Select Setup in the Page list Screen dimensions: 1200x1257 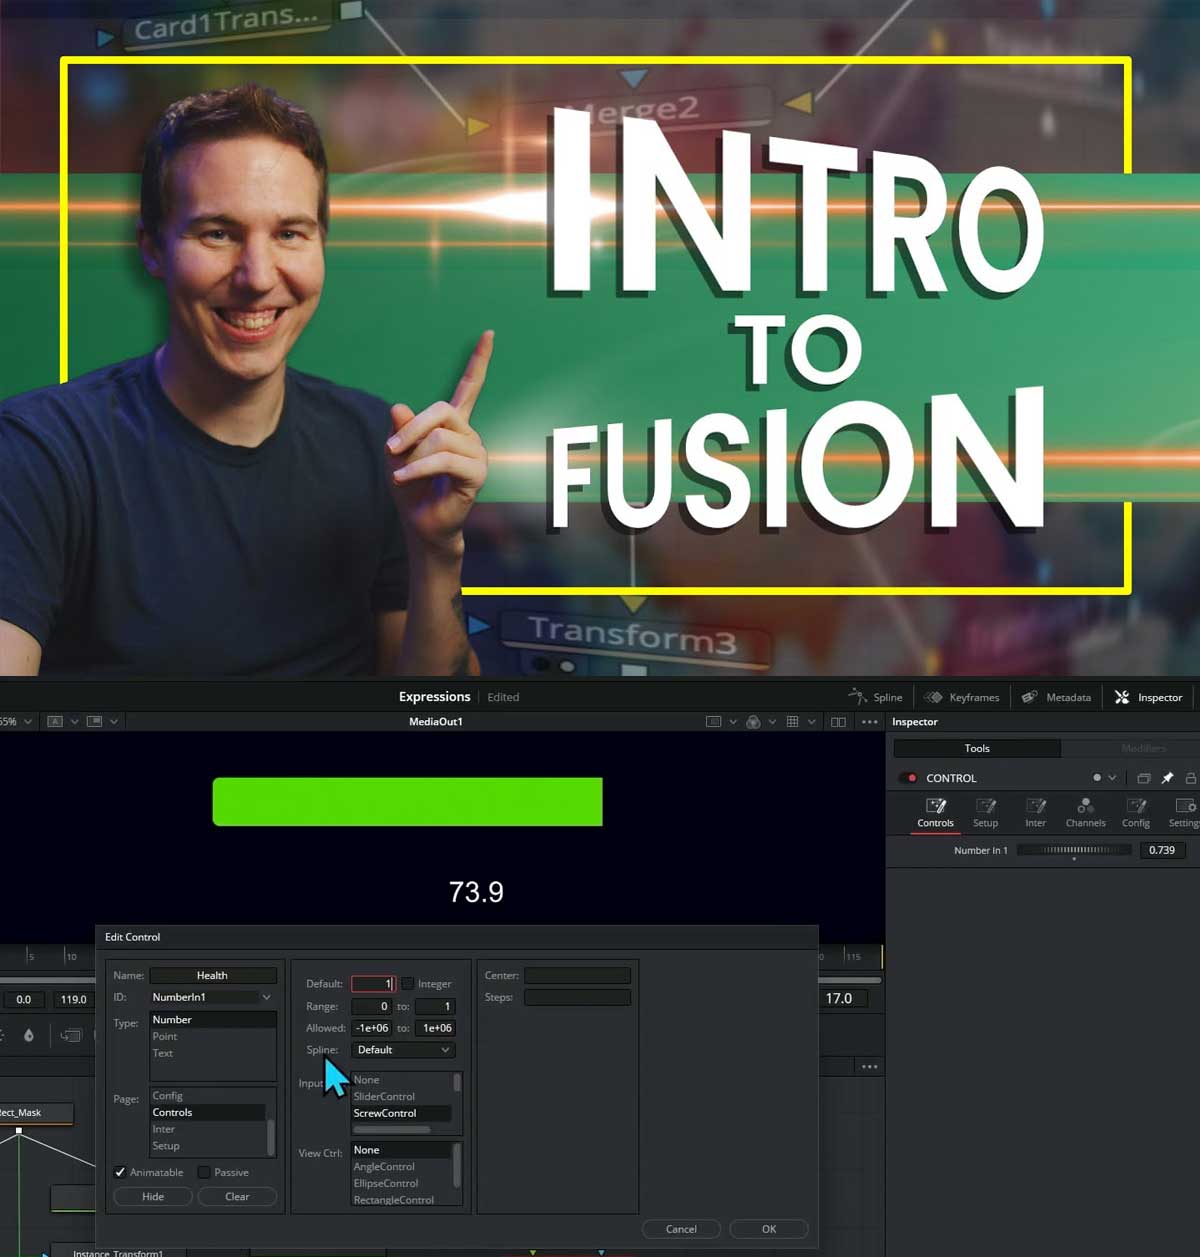208,1146
